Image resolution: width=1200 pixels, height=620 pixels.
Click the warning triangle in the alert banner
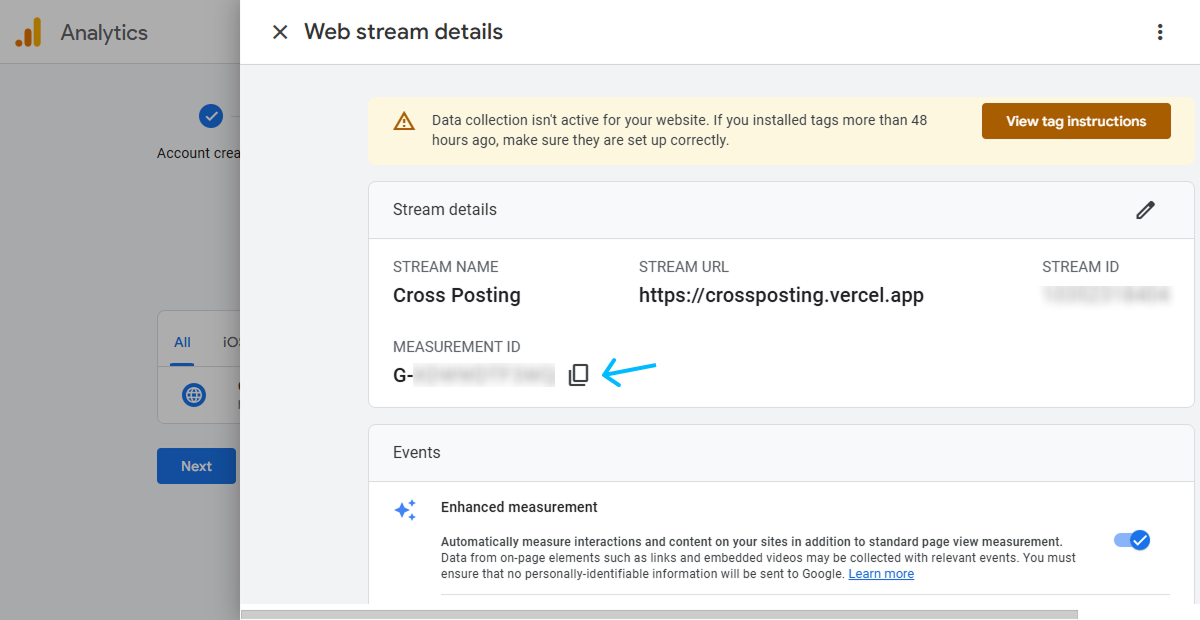pos(404,120)
